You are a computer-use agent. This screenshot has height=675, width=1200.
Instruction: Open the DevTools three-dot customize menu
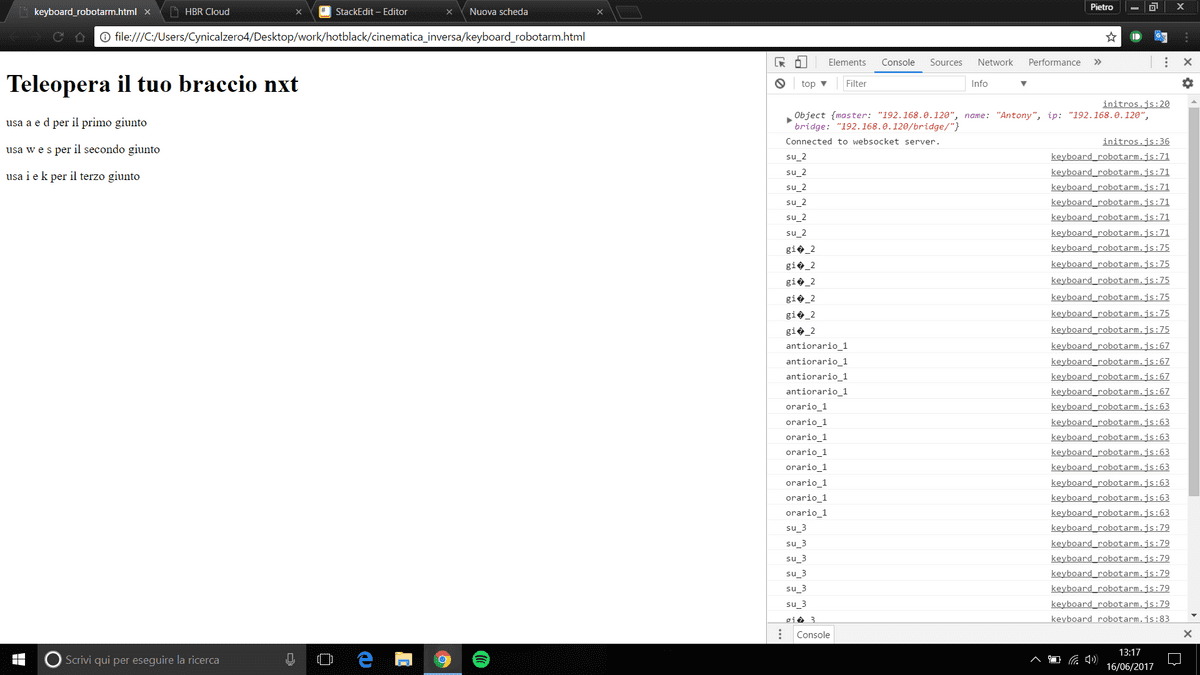click(x=1165, y=62)
